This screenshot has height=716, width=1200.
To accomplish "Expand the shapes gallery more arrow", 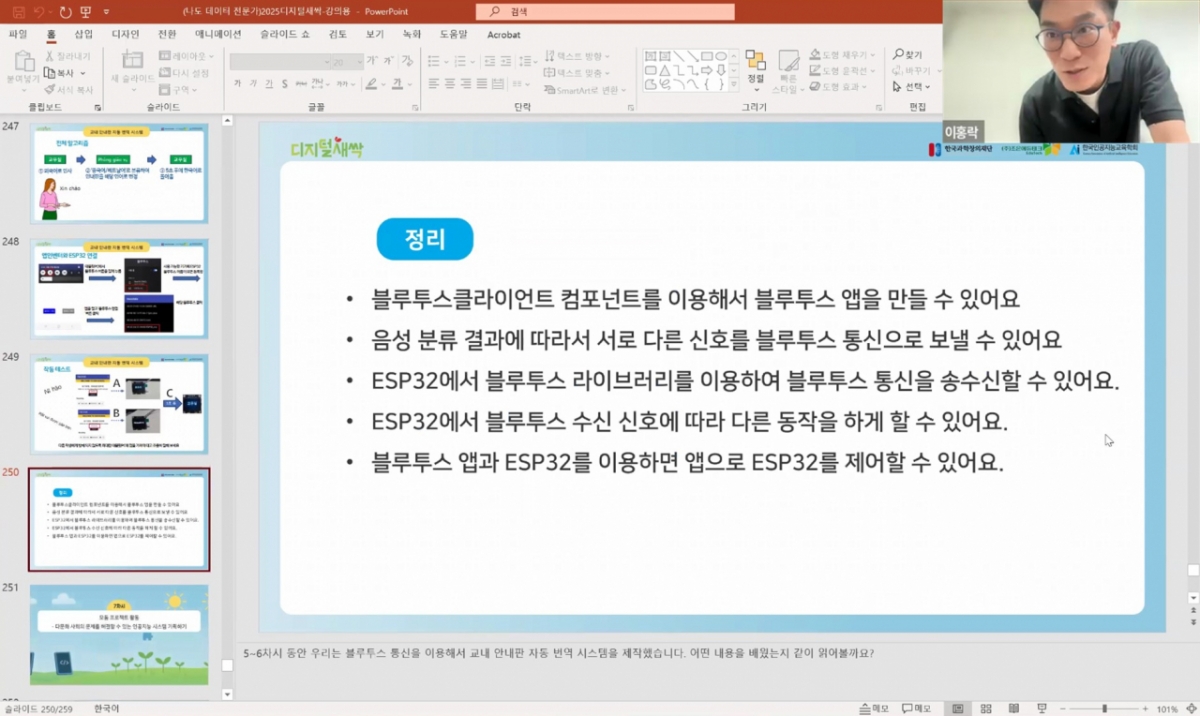I will (736, 84).
